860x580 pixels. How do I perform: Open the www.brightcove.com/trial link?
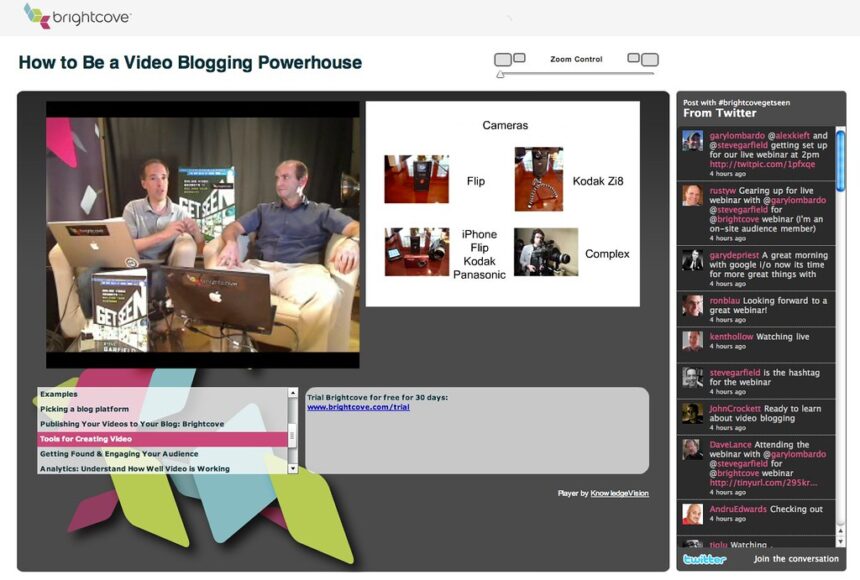click(358, 407)
